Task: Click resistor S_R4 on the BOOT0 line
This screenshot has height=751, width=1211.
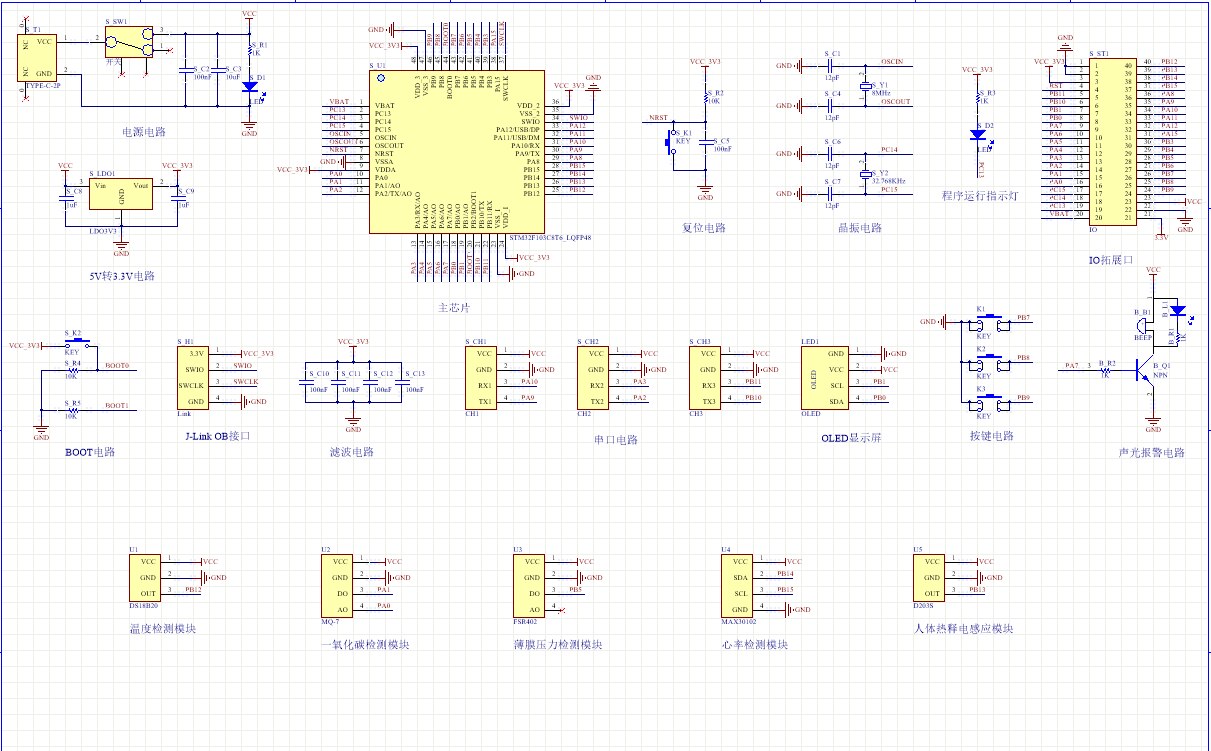Action: pyautogui.click(x=72, y=370)
